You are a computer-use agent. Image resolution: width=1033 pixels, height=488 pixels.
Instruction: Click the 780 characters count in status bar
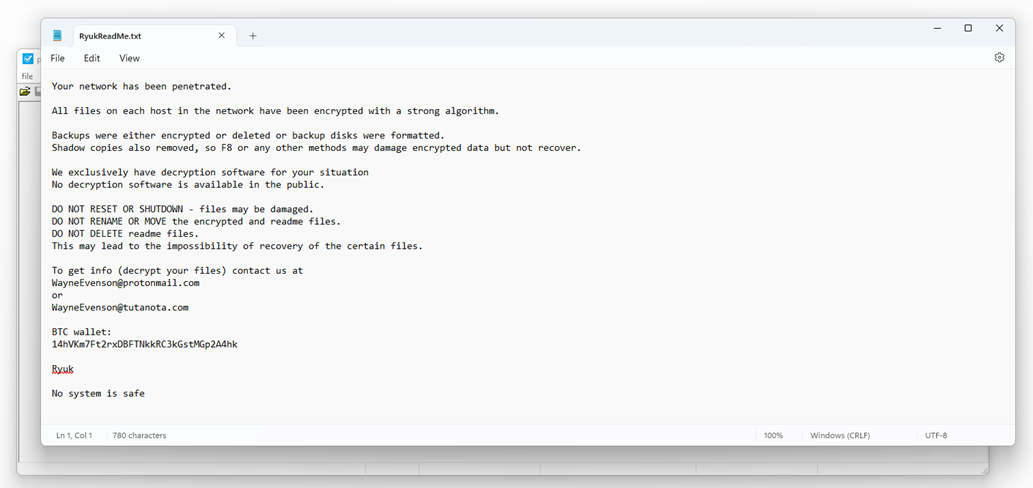[x=140, y=436]
